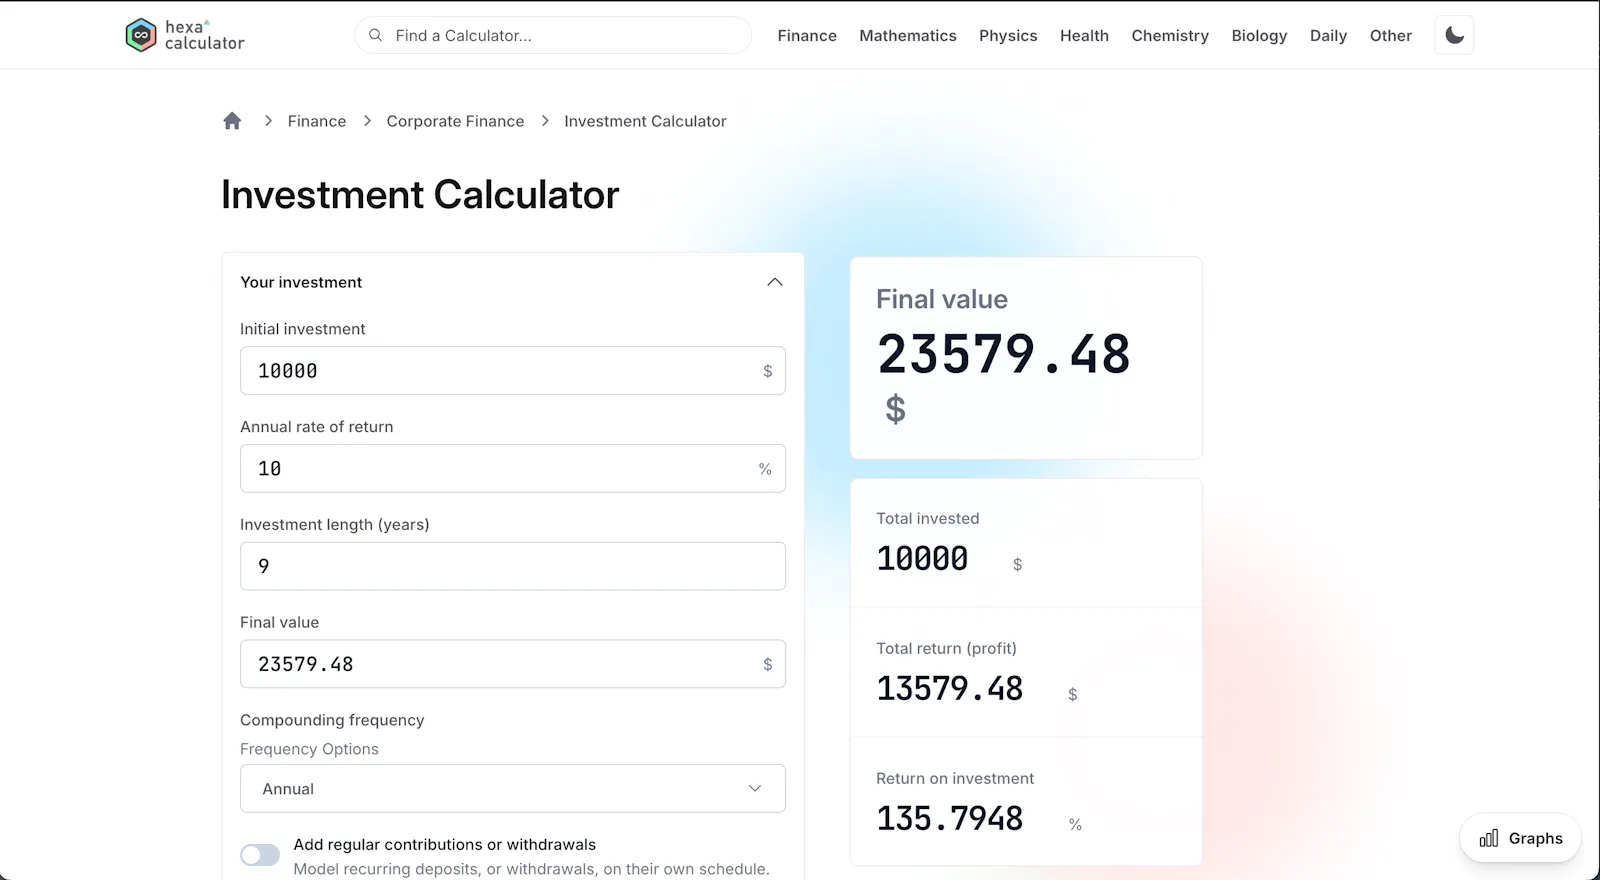Collapse the Your investment section

[x=774, y=282]
